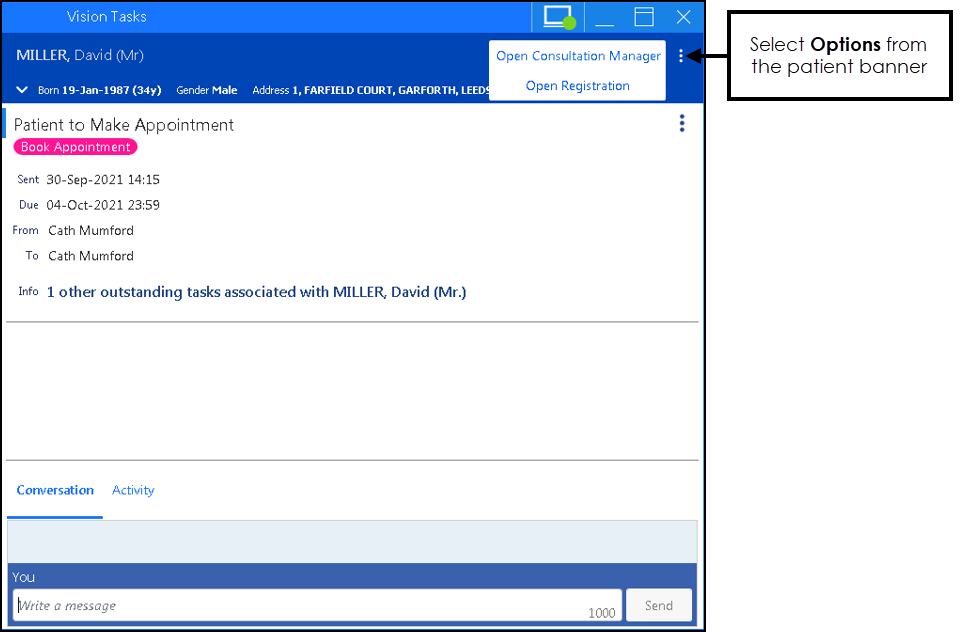Click patient name MILLER, David (Mr)
Viewport: 961px width, 632px height.
[x=80, y=55]
